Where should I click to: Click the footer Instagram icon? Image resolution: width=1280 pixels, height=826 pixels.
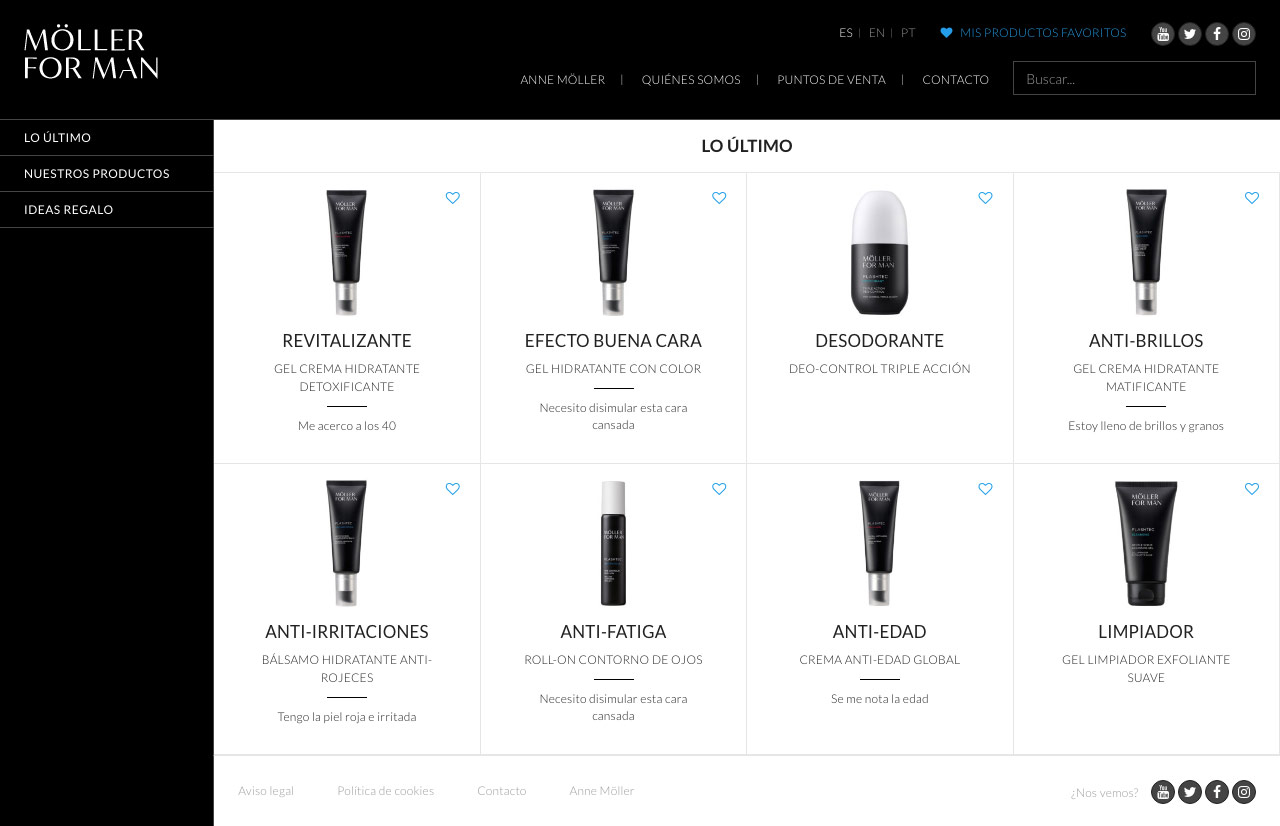pos(1244,792)
